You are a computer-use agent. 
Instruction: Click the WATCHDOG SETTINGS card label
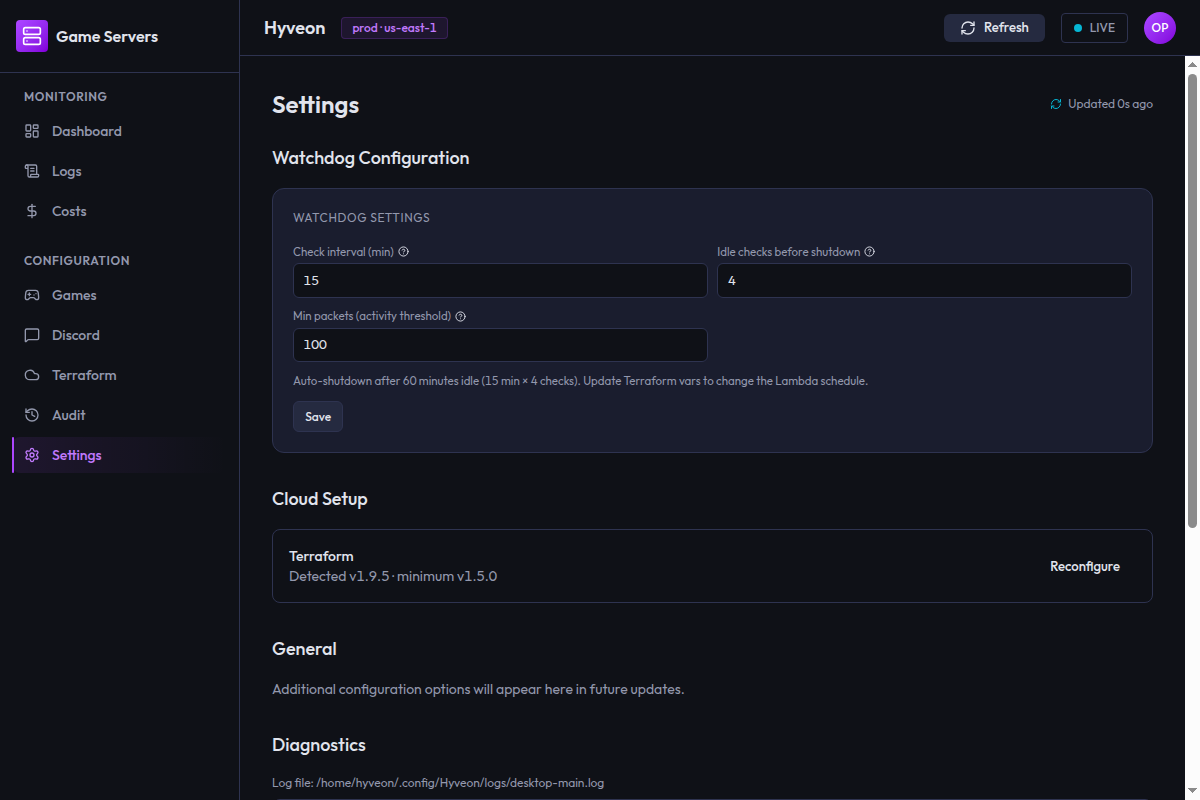[x=361, y=217]
